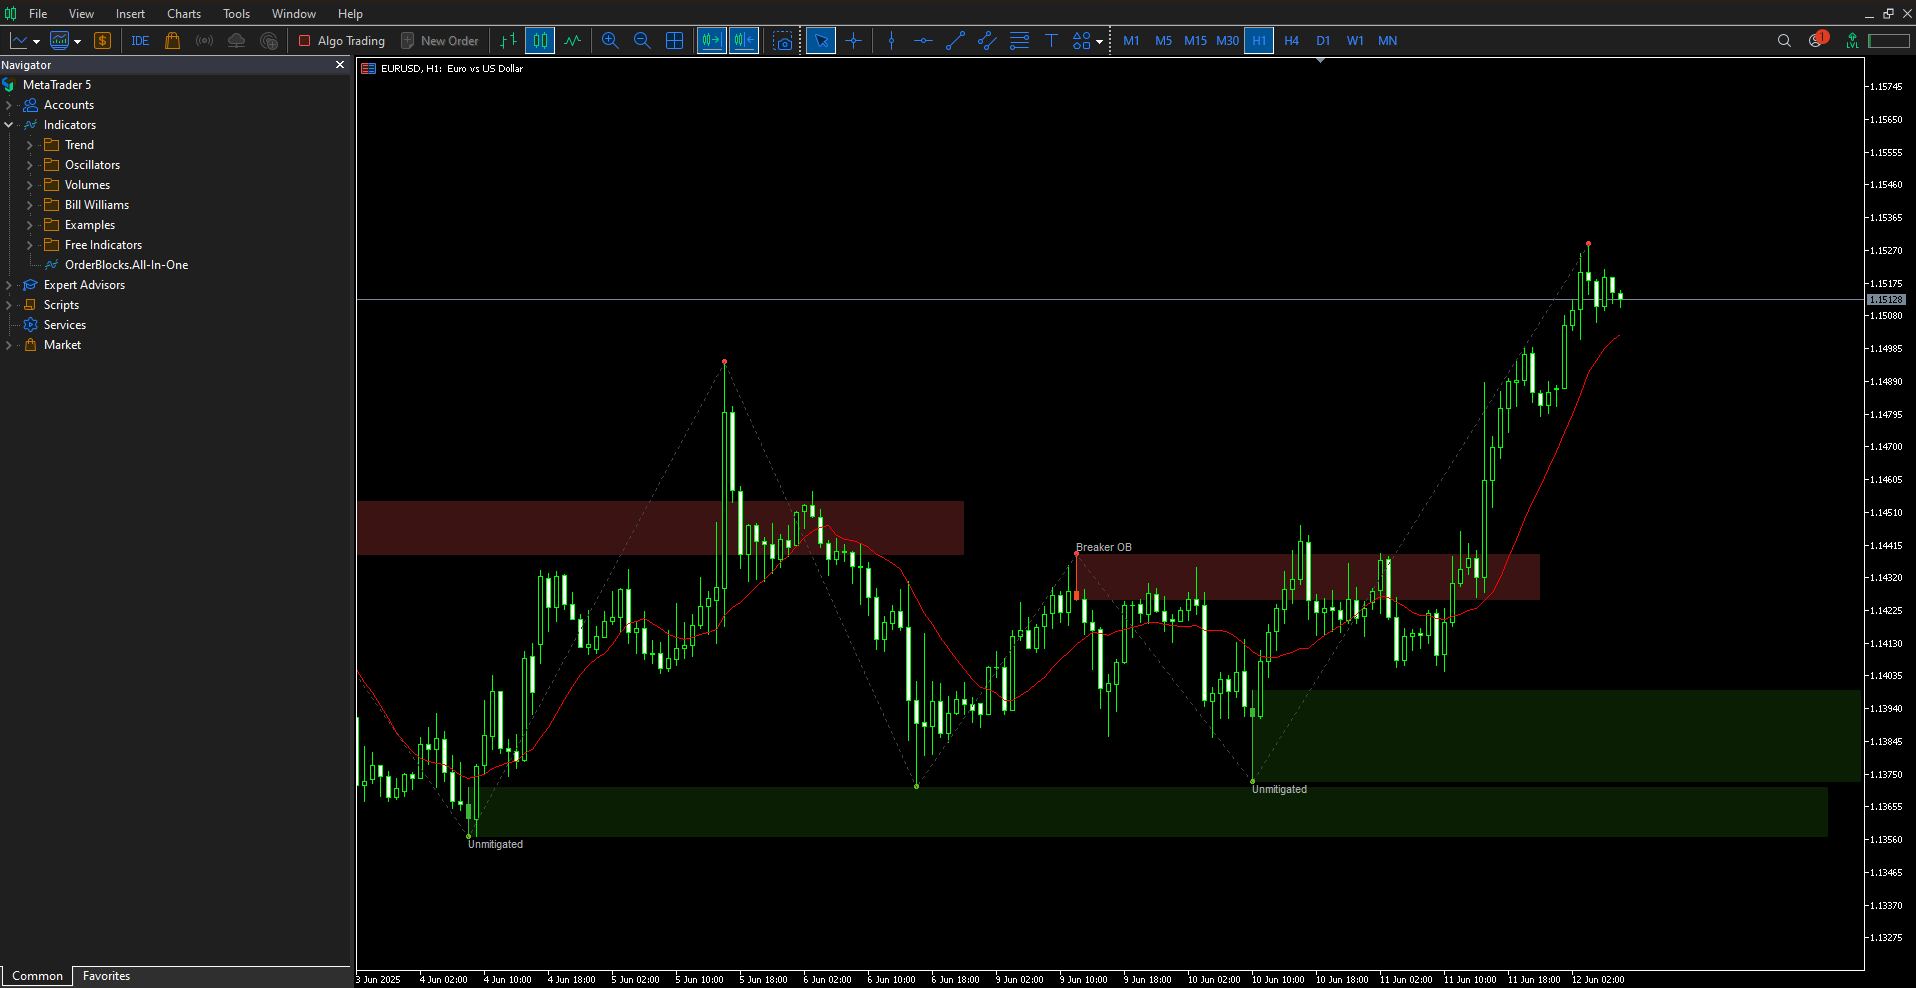The width and height of the screenshot is (1916, 988).
Task: Toggle the chart shift from right edge
Action: pyautogui.click(x=744, y=40)
